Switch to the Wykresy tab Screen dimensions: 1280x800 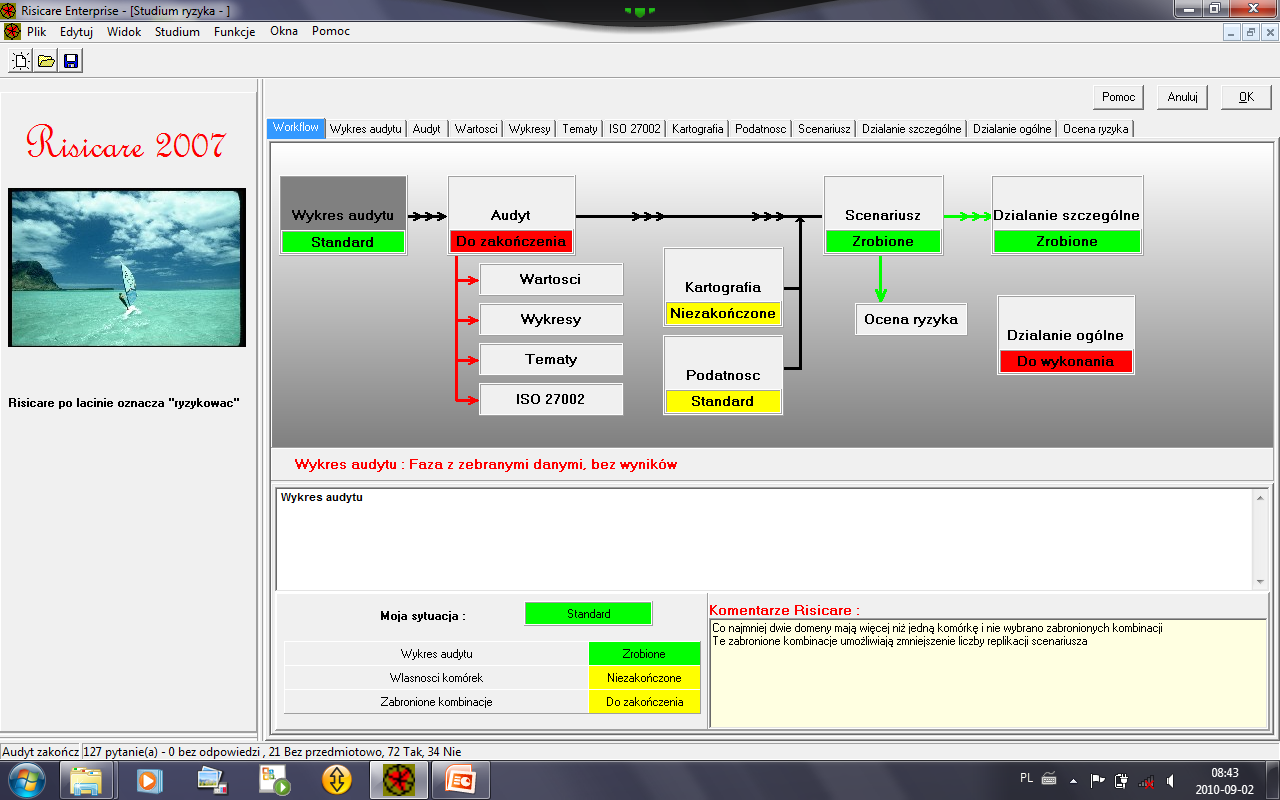[x=530, y=129]
